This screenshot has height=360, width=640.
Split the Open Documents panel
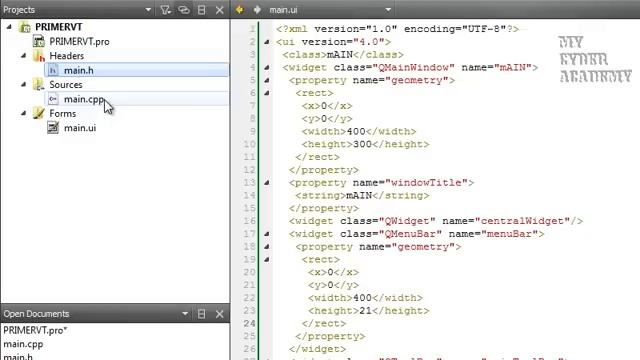[202, 314]
